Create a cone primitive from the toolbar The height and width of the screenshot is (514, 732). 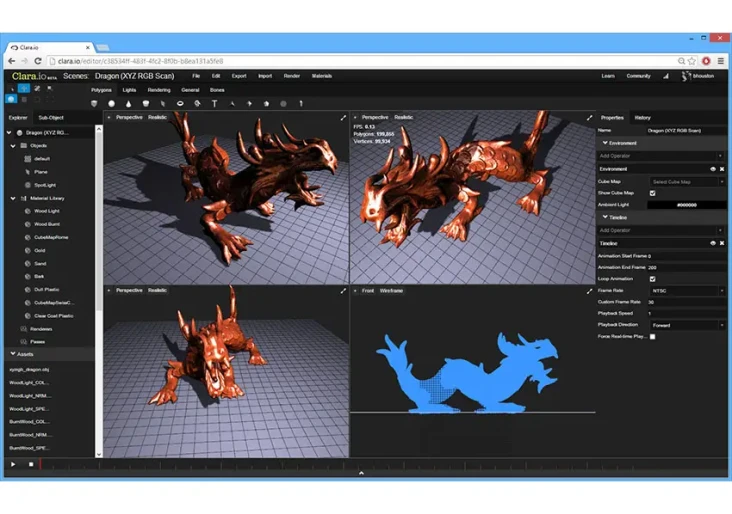pyautogui.click(x=128, y=104)
